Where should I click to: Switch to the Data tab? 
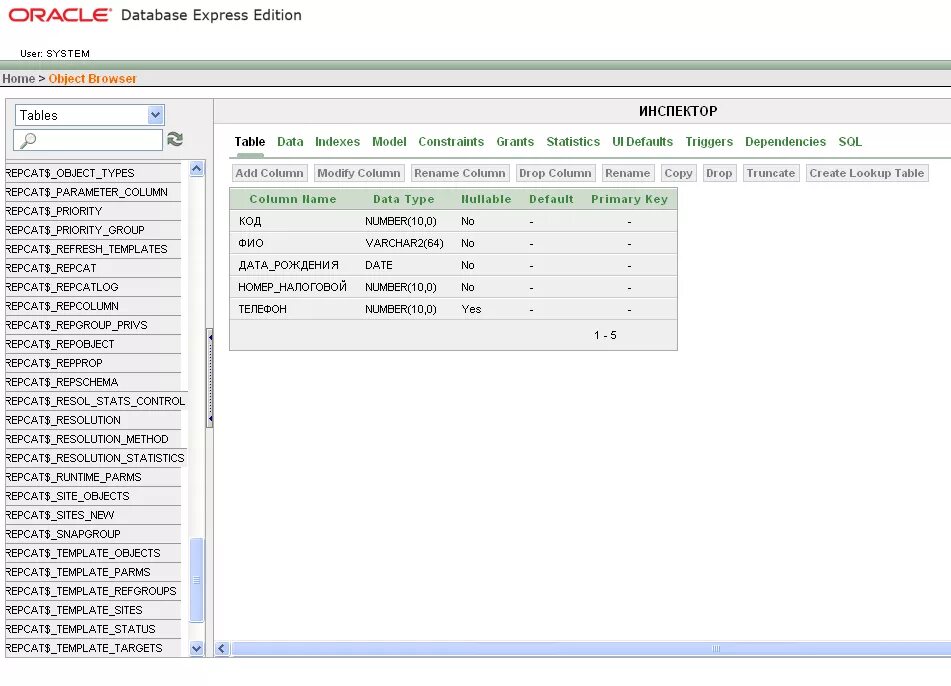click(x=290, y=141)
